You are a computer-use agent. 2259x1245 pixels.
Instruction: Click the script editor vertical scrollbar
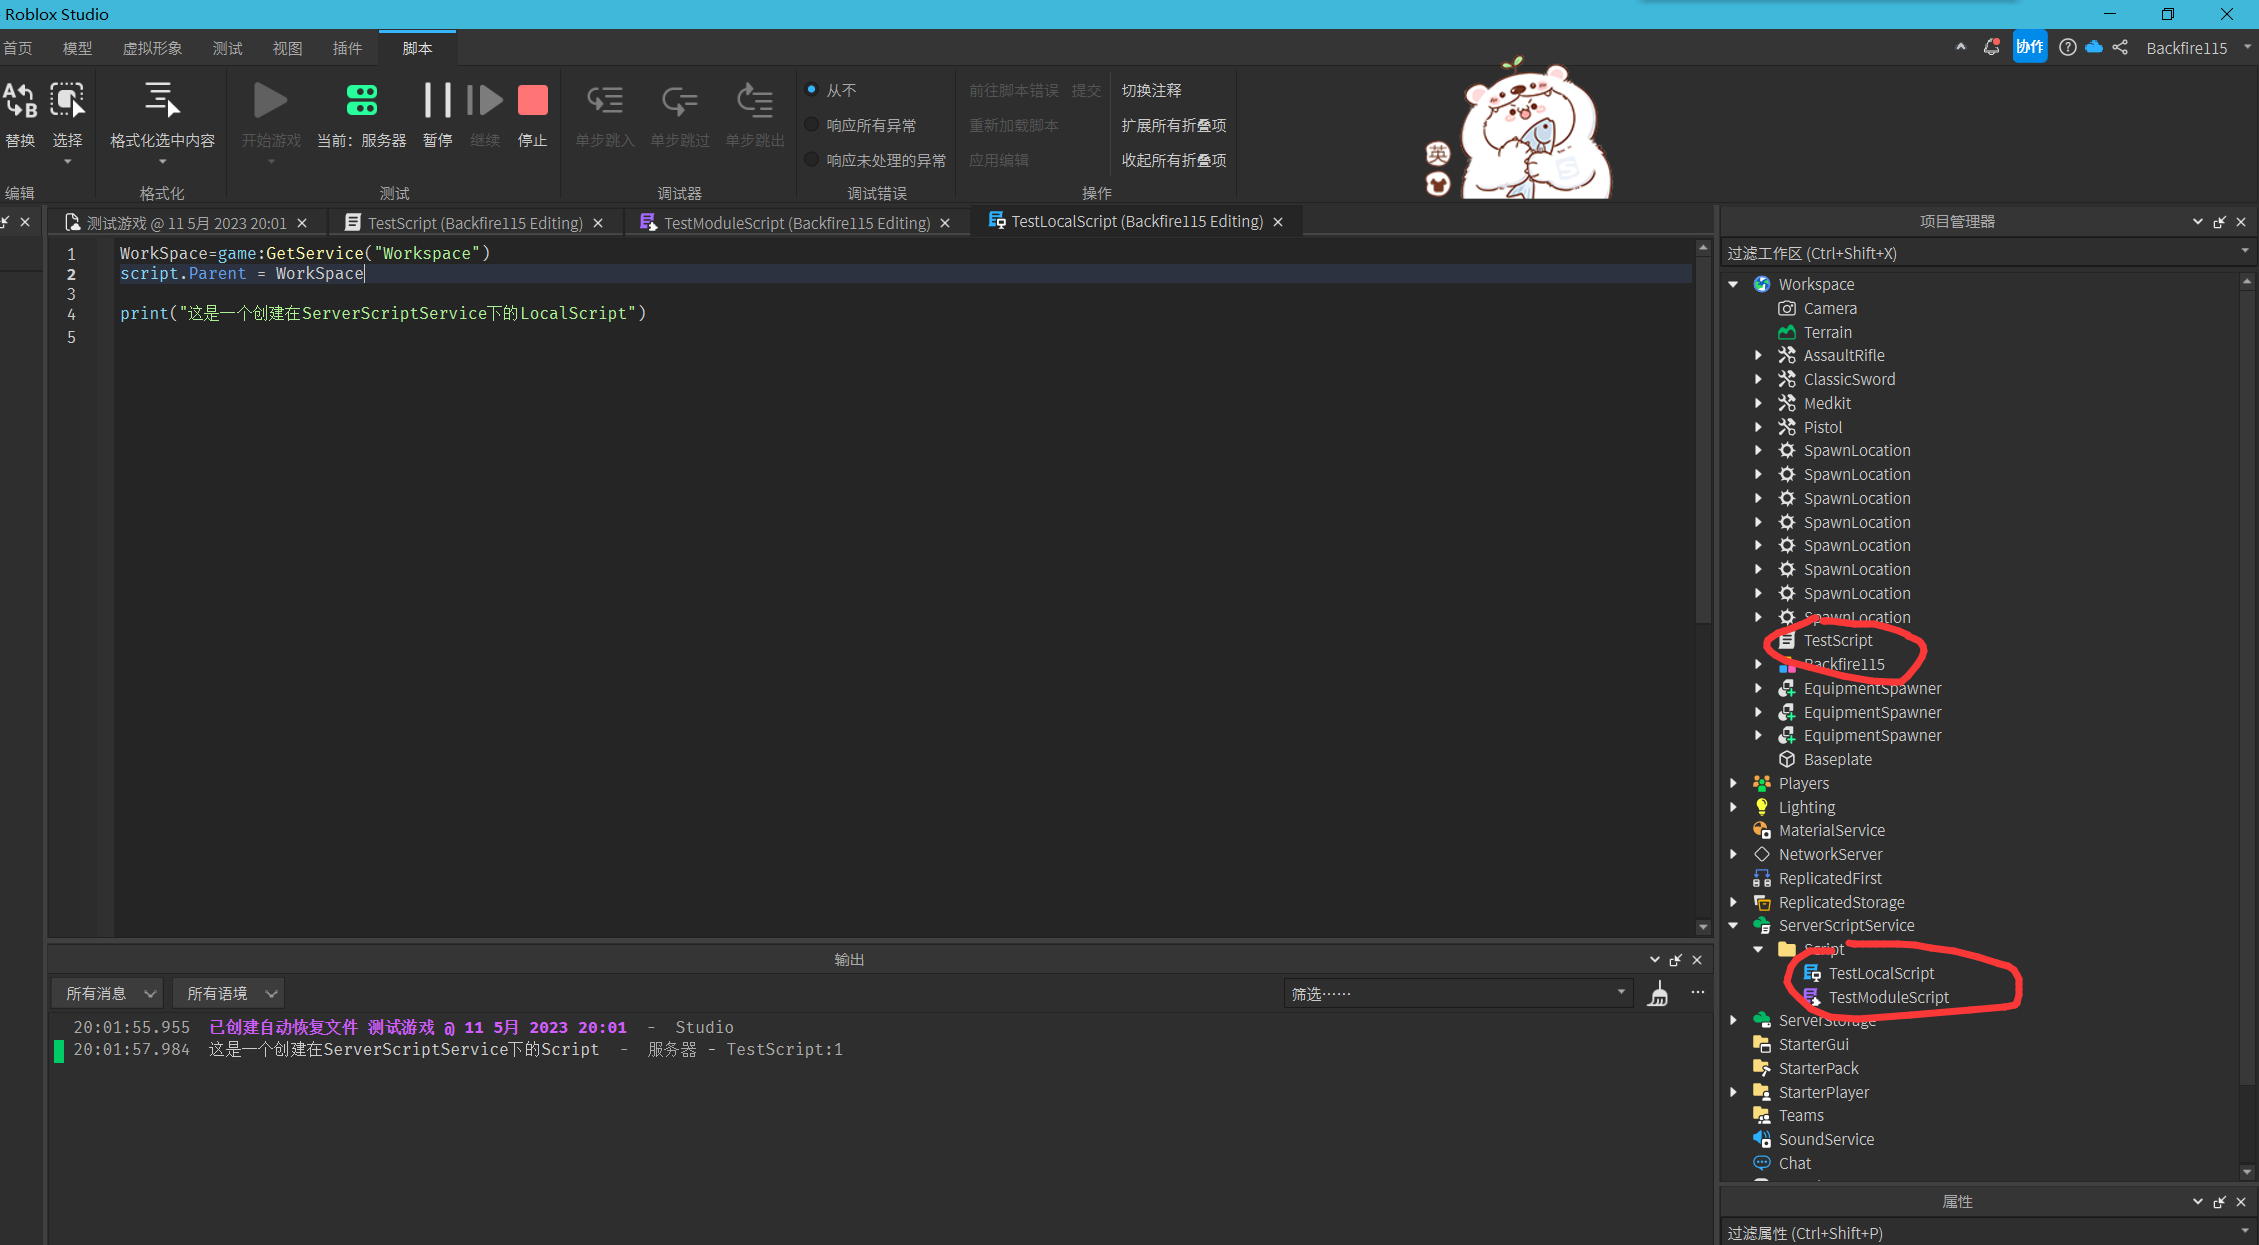point(1703,440)
